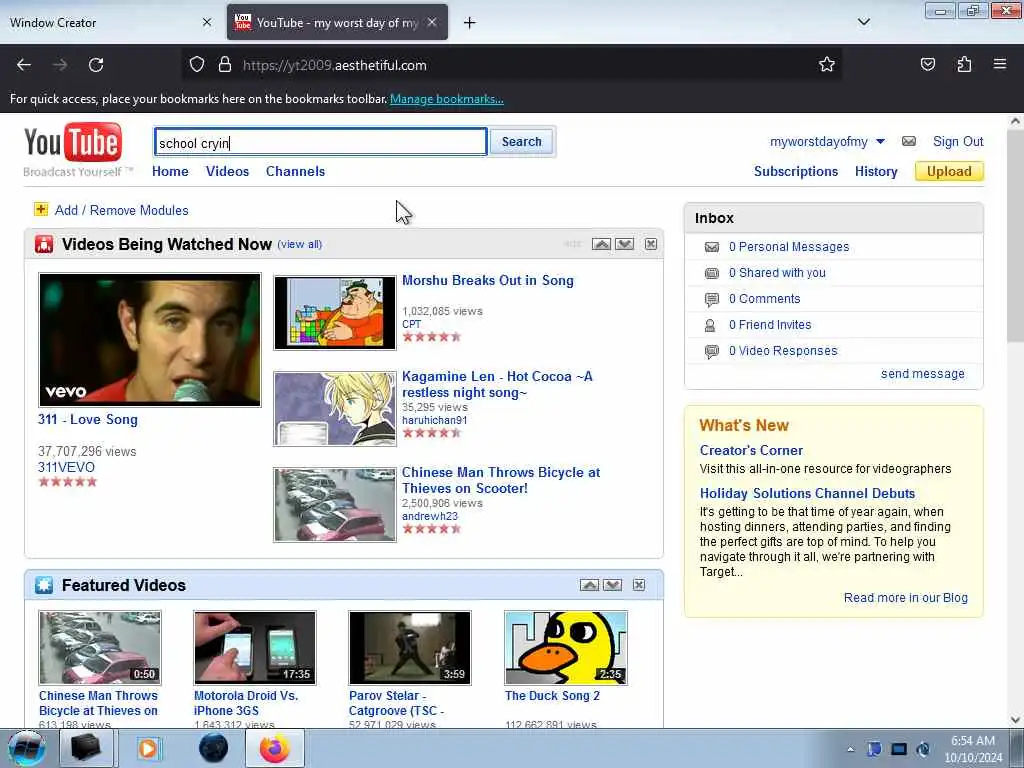Open haruhichan91 channel link
Viewport: 1024px width, 768px height.
tap(434, 420)
